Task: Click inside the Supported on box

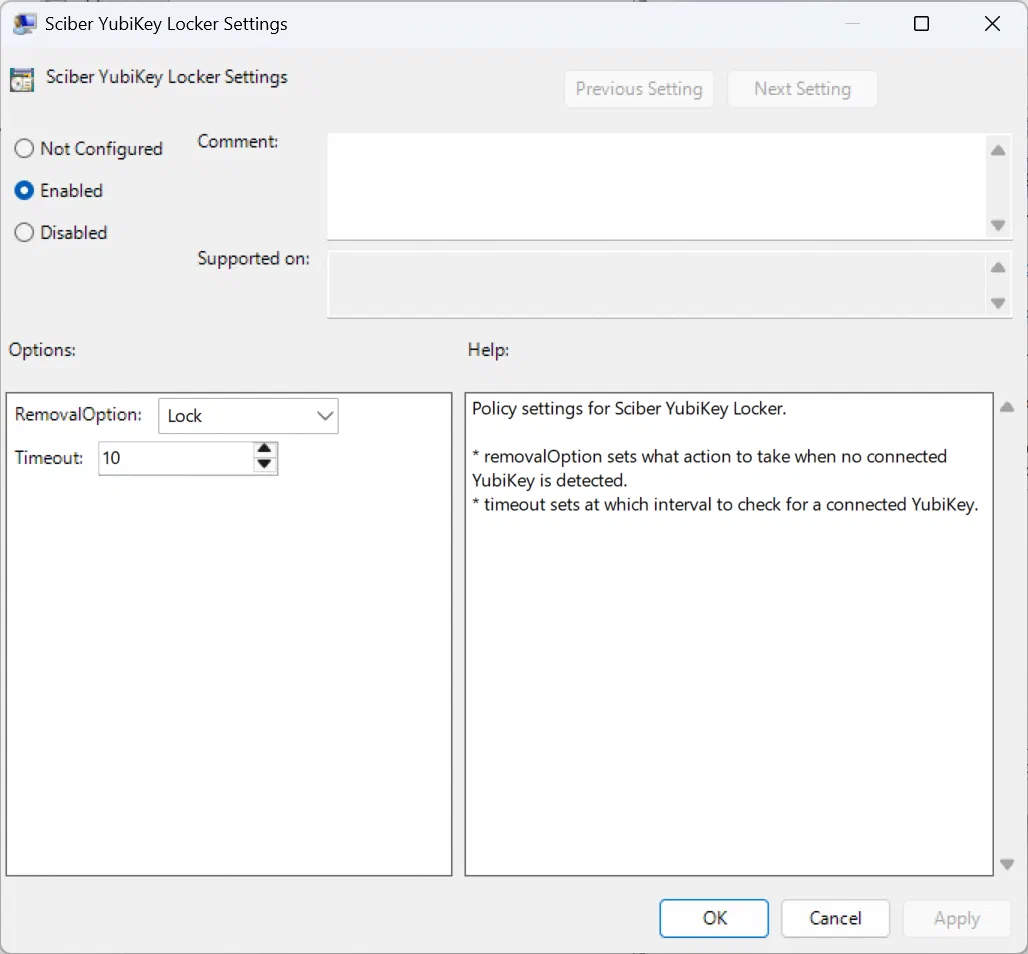Action: [x=656, y=285]
